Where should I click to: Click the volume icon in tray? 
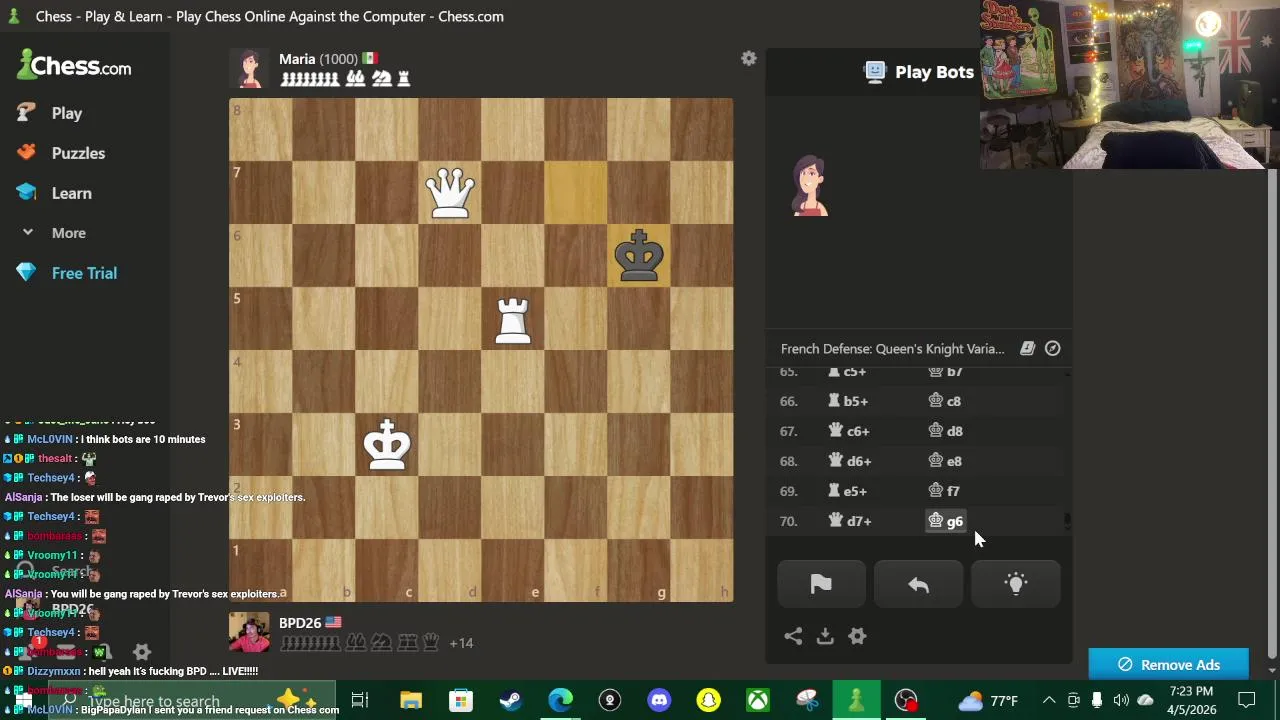[x=1121, y=700]
